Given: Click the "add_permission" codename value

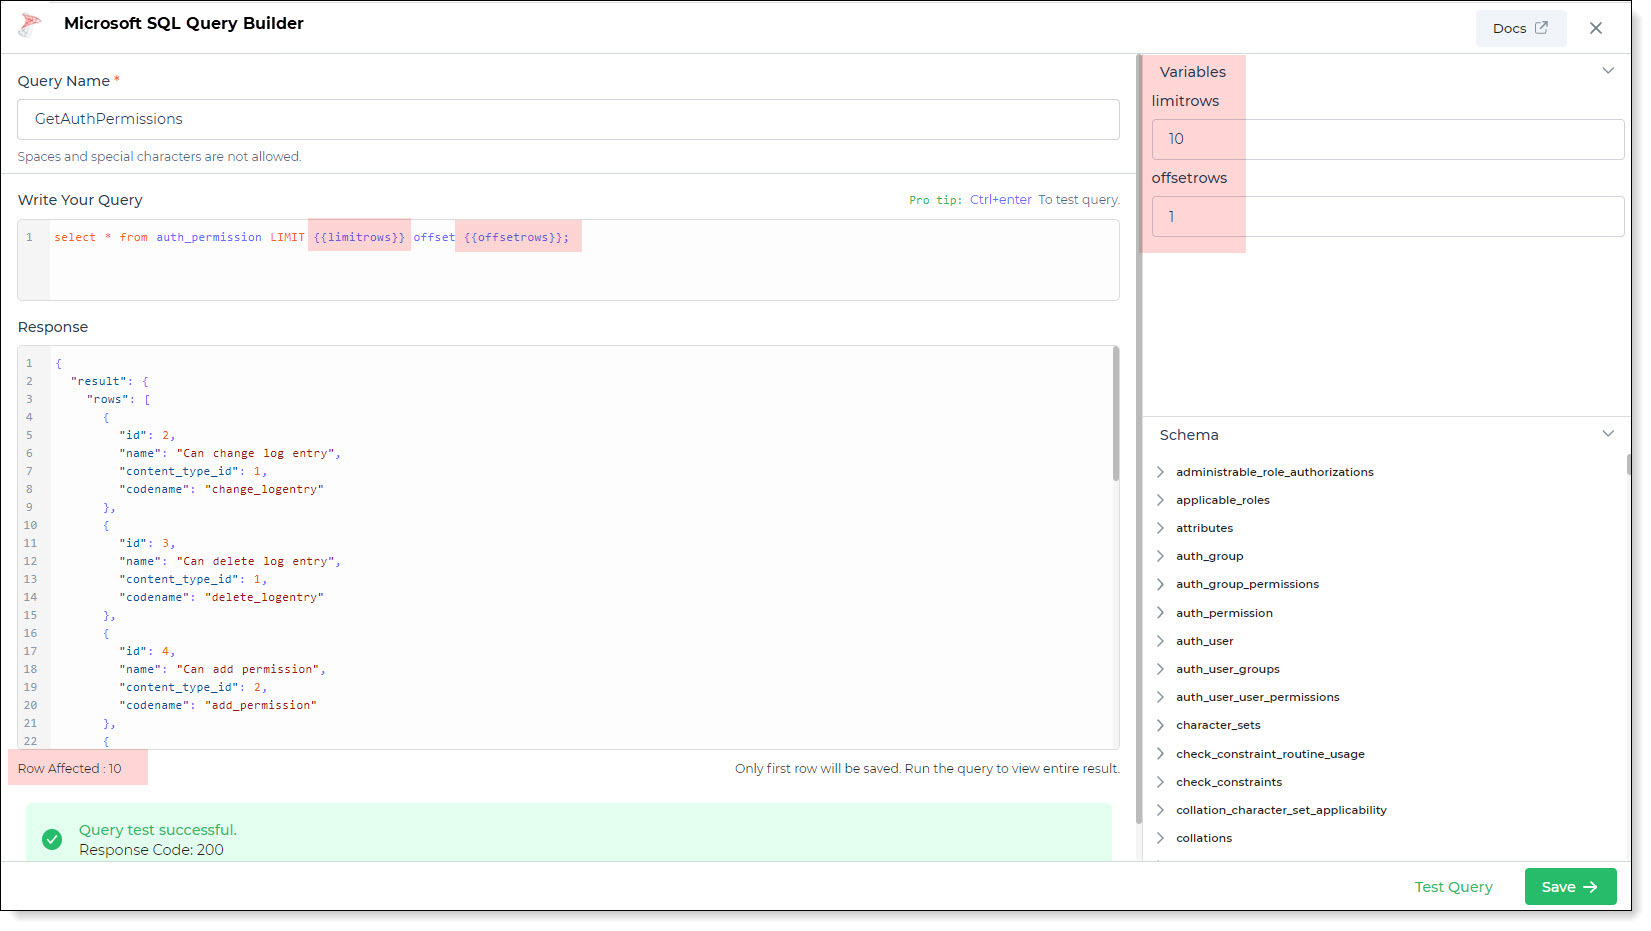Looking at the screenshot, I should pyautogui.click(x=260, y=705).
